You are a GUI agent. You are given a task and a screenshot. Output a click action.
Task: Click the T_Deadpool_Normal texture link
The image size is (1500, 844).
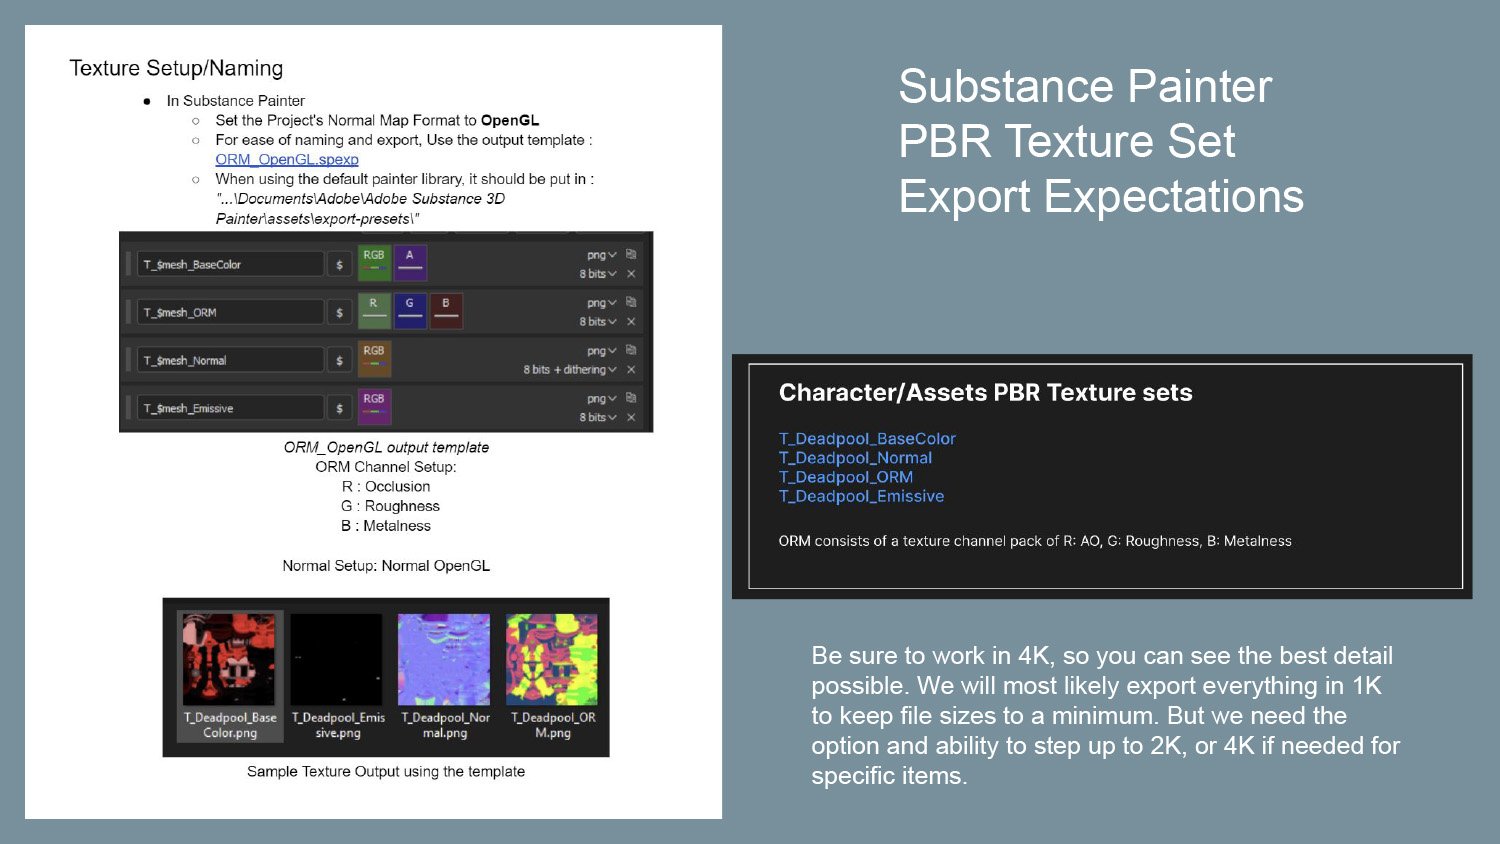pos(855,458)
